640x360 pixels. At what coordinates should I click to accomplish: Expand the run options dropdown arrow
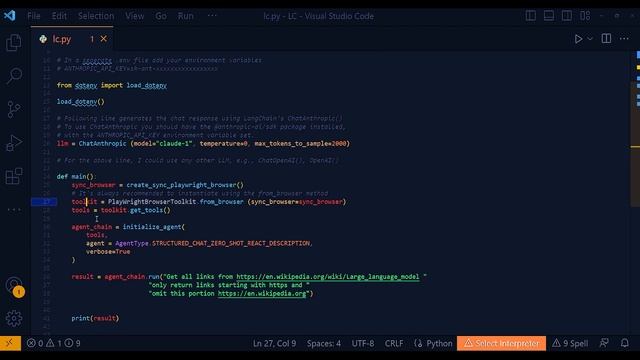coord(590,39)
